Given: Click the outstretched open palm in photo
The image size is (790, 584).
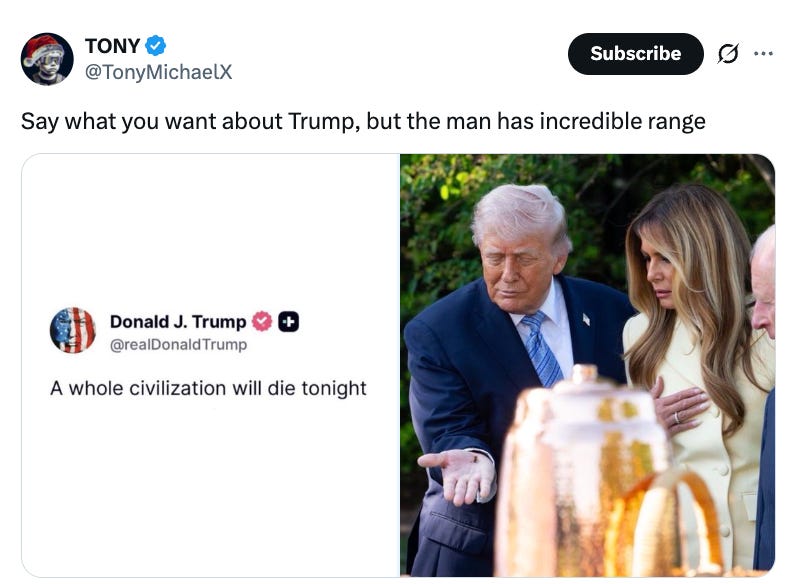Looking at the screenshot, I should 457,474.
